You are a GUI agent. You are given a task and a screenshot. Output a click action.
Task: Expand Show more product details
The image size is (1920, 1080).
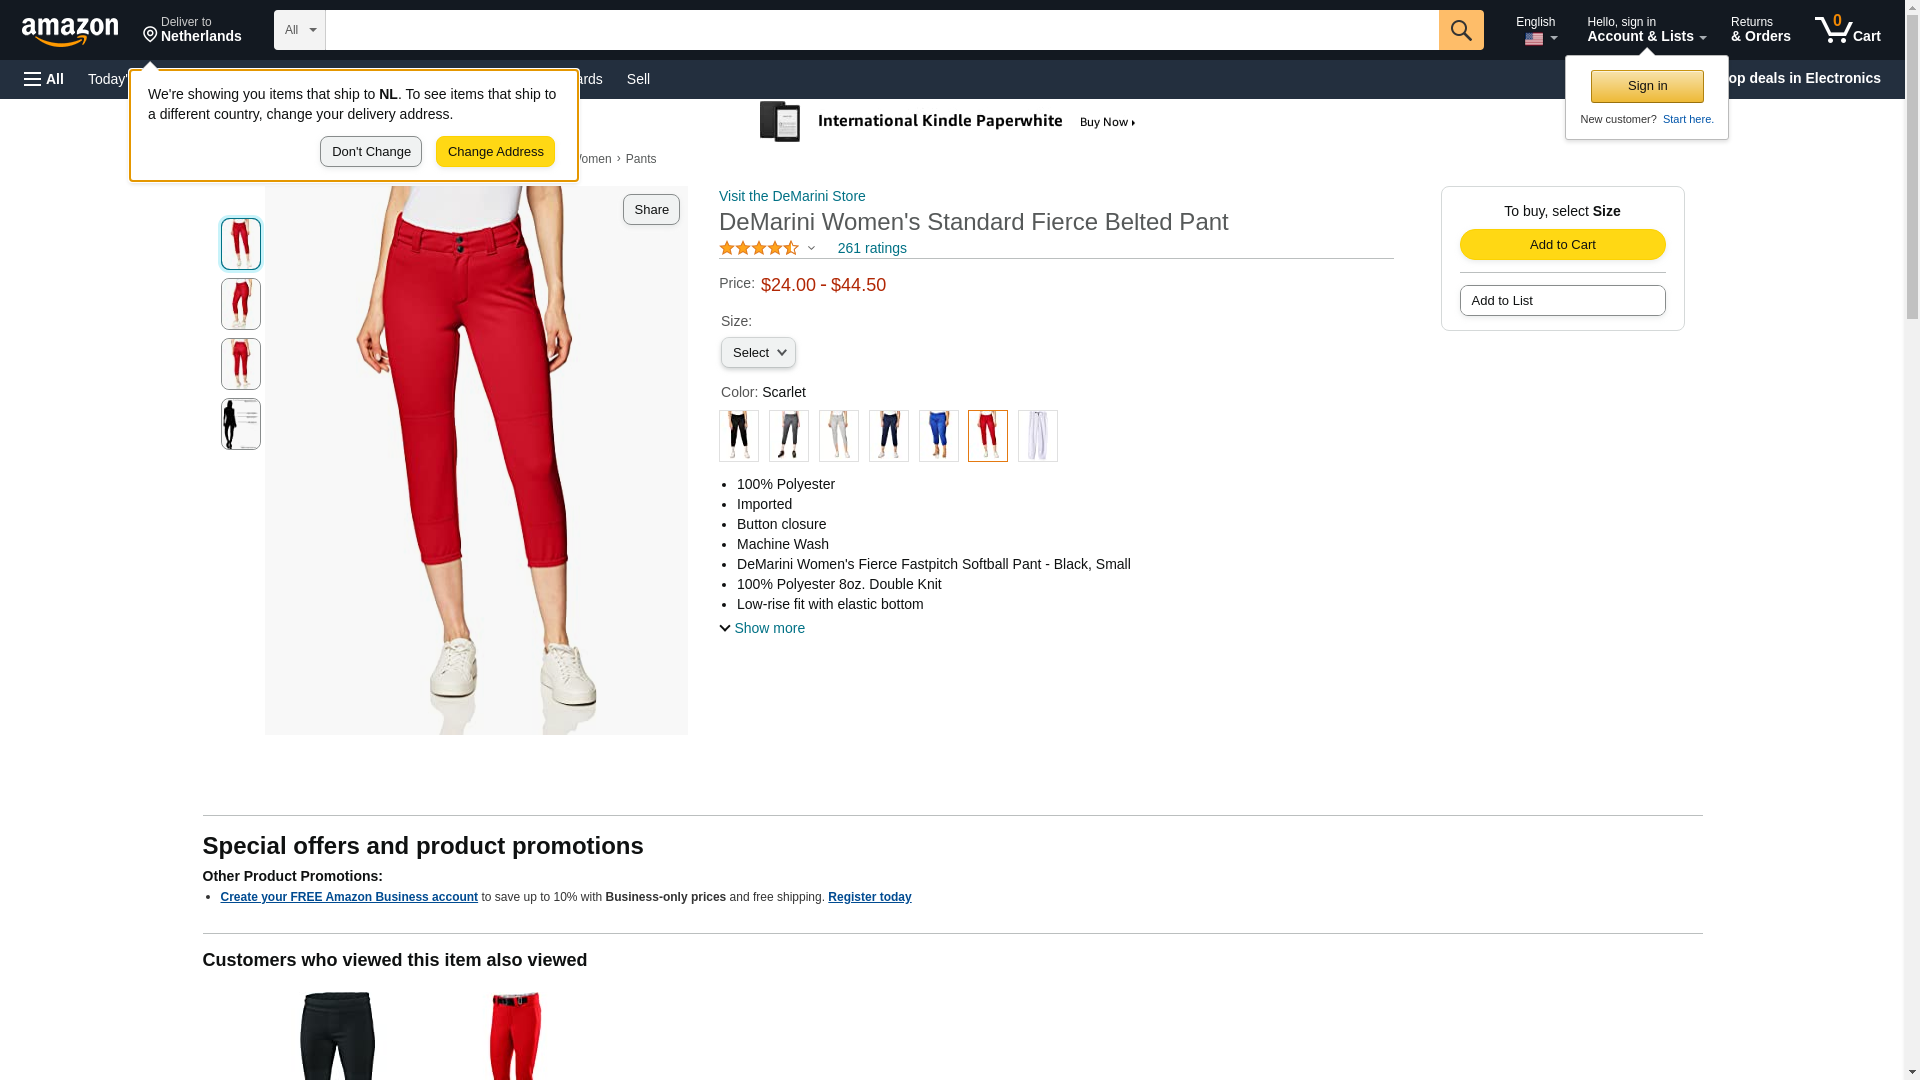click(x=762, y=628)
